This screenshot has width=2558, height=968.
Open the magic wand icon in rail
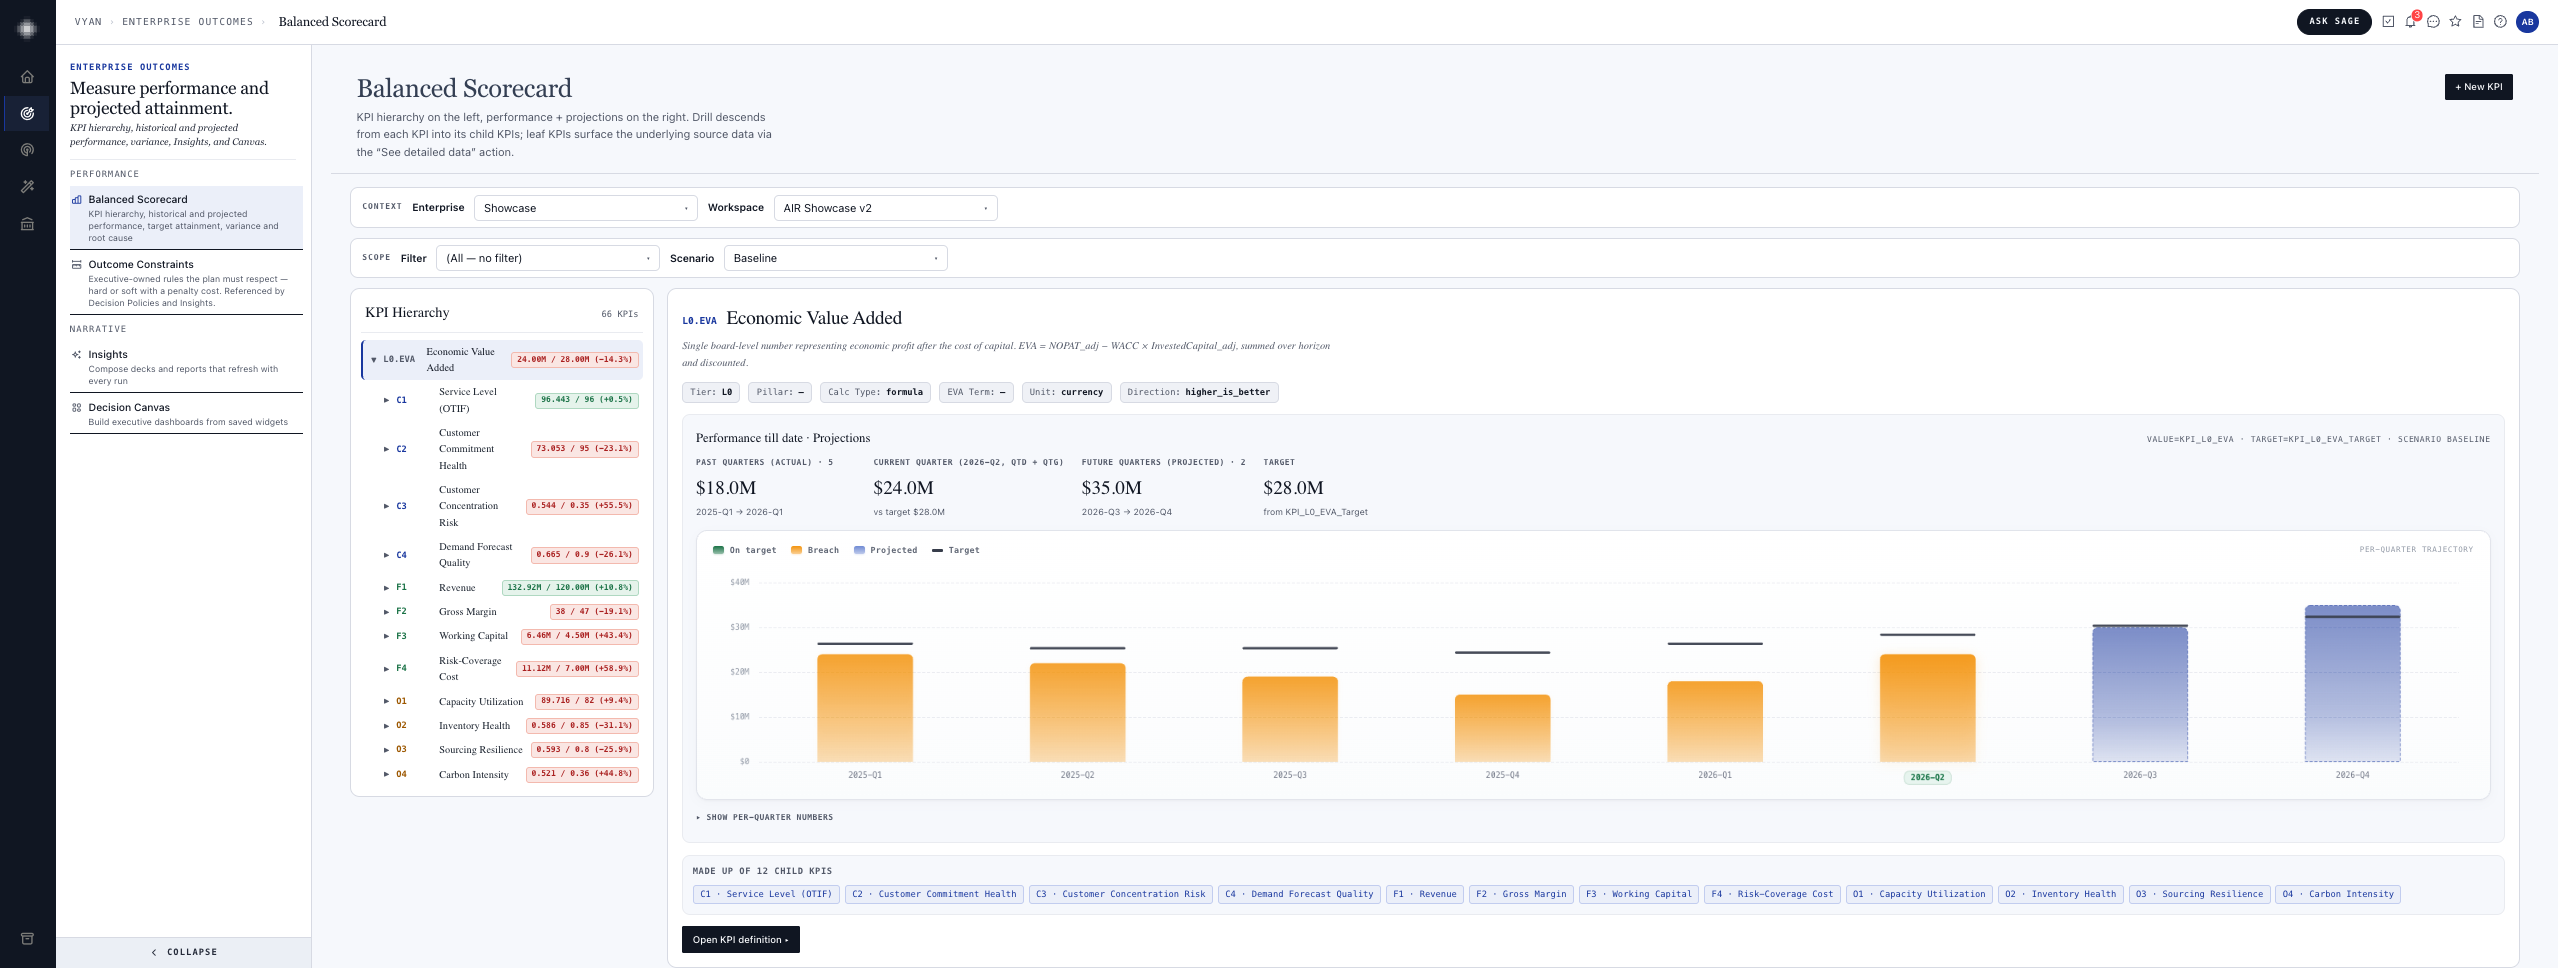click(27, 187)
